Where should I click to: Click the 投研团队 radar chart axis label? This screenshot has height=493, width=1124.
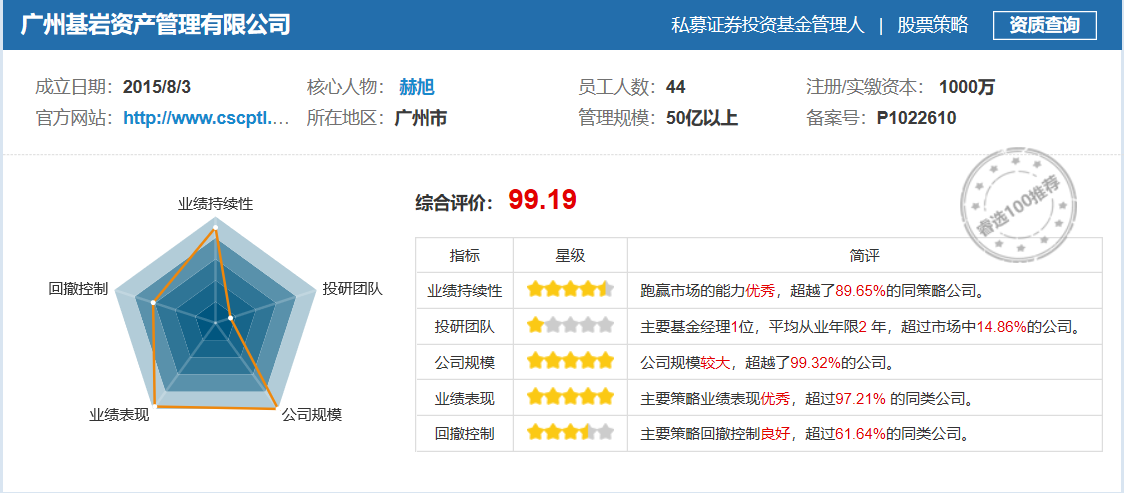click(353, 289)
